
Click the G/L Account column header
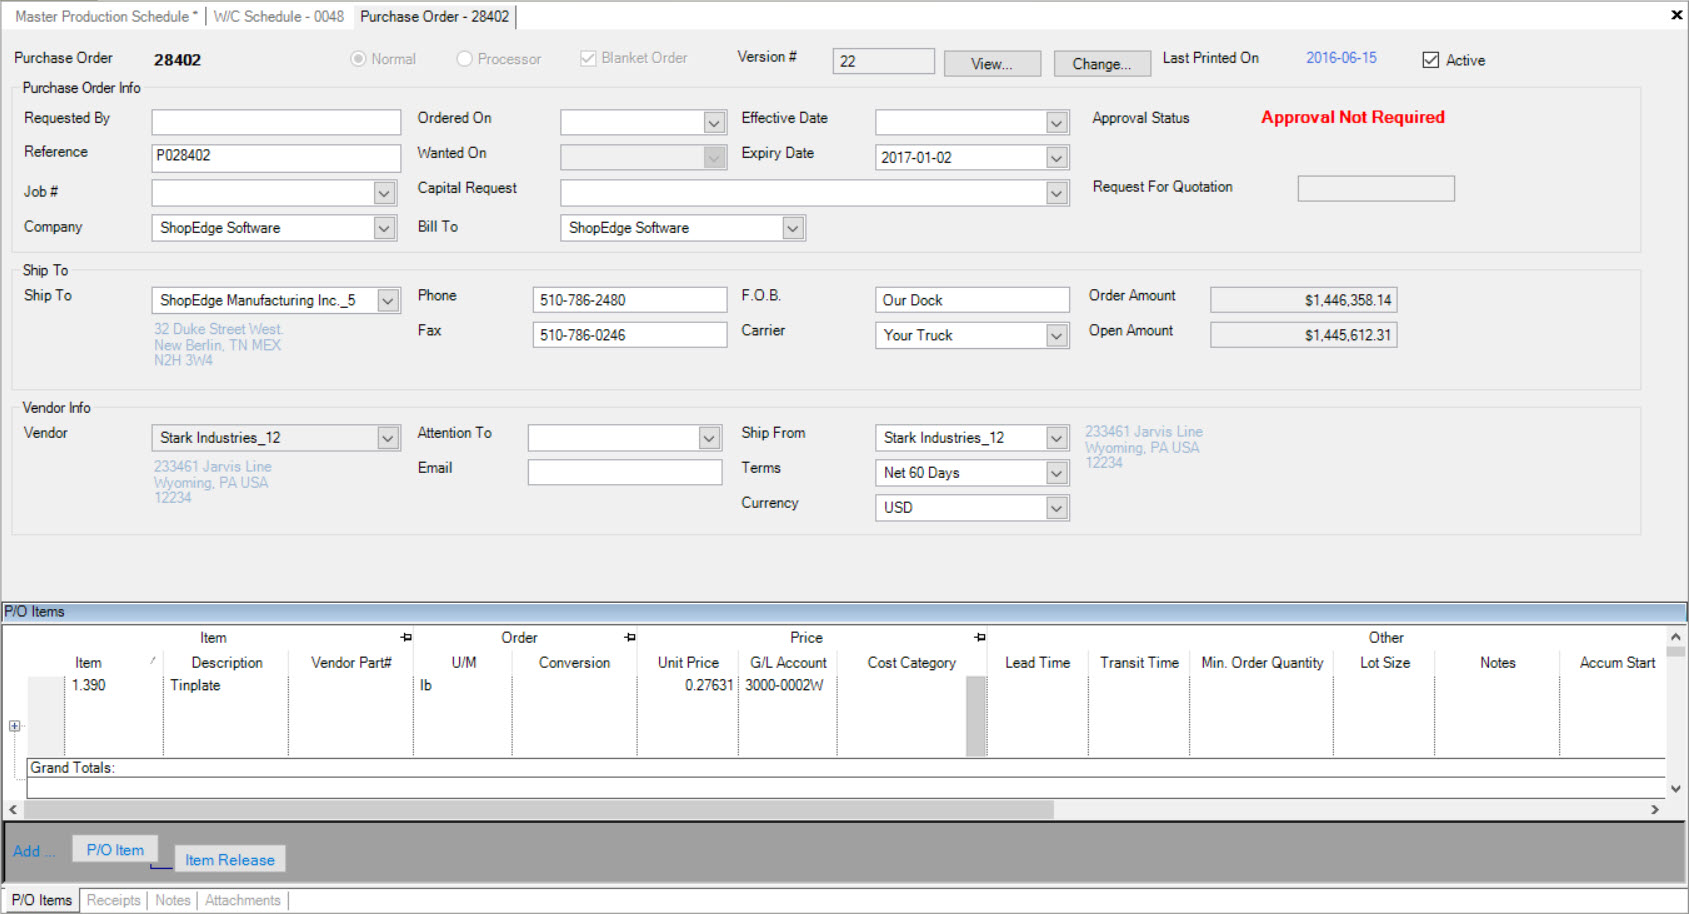coord(788,663)
